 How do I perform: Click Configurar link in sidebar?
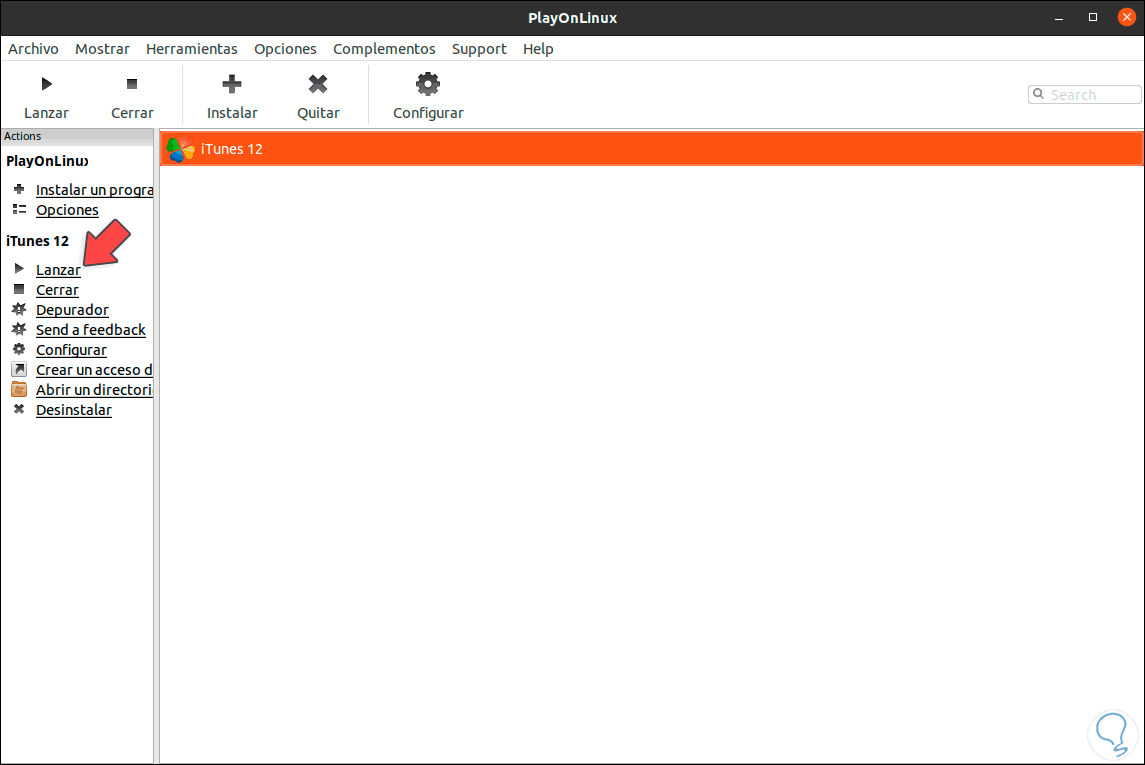pos(72,350)
